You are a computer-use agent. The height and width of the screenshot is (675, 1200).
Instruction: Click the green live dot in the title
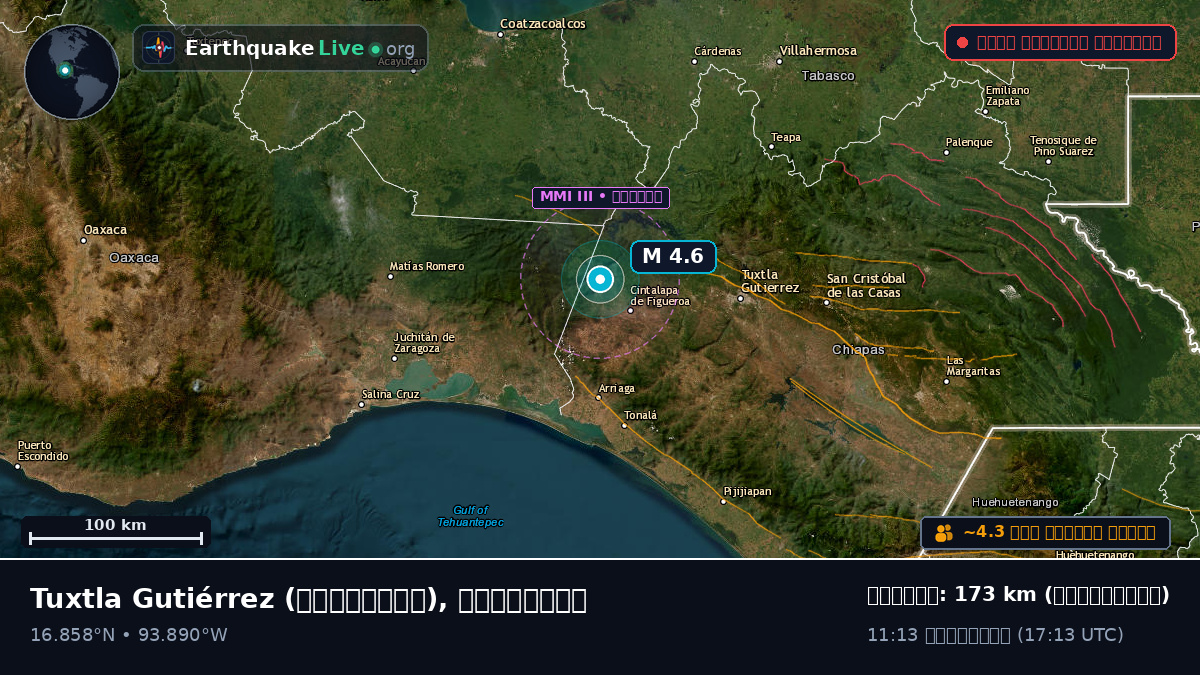tap(375, 49)
